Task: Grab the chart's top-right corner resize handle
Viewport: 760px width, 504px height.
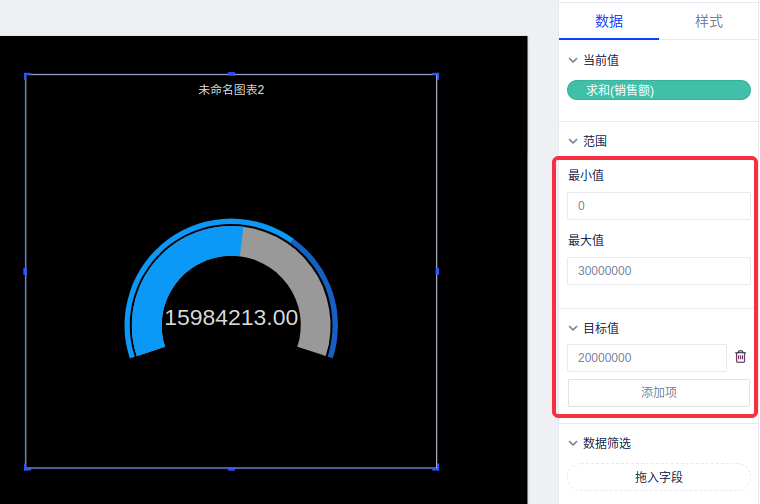Action: [x=436, y=75]
